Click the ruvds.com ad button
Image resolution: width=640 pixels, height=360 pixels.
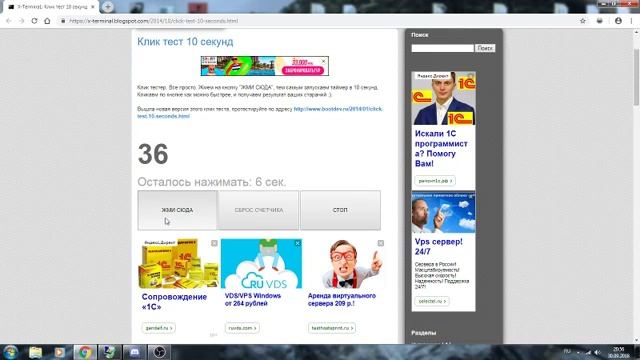242,328
